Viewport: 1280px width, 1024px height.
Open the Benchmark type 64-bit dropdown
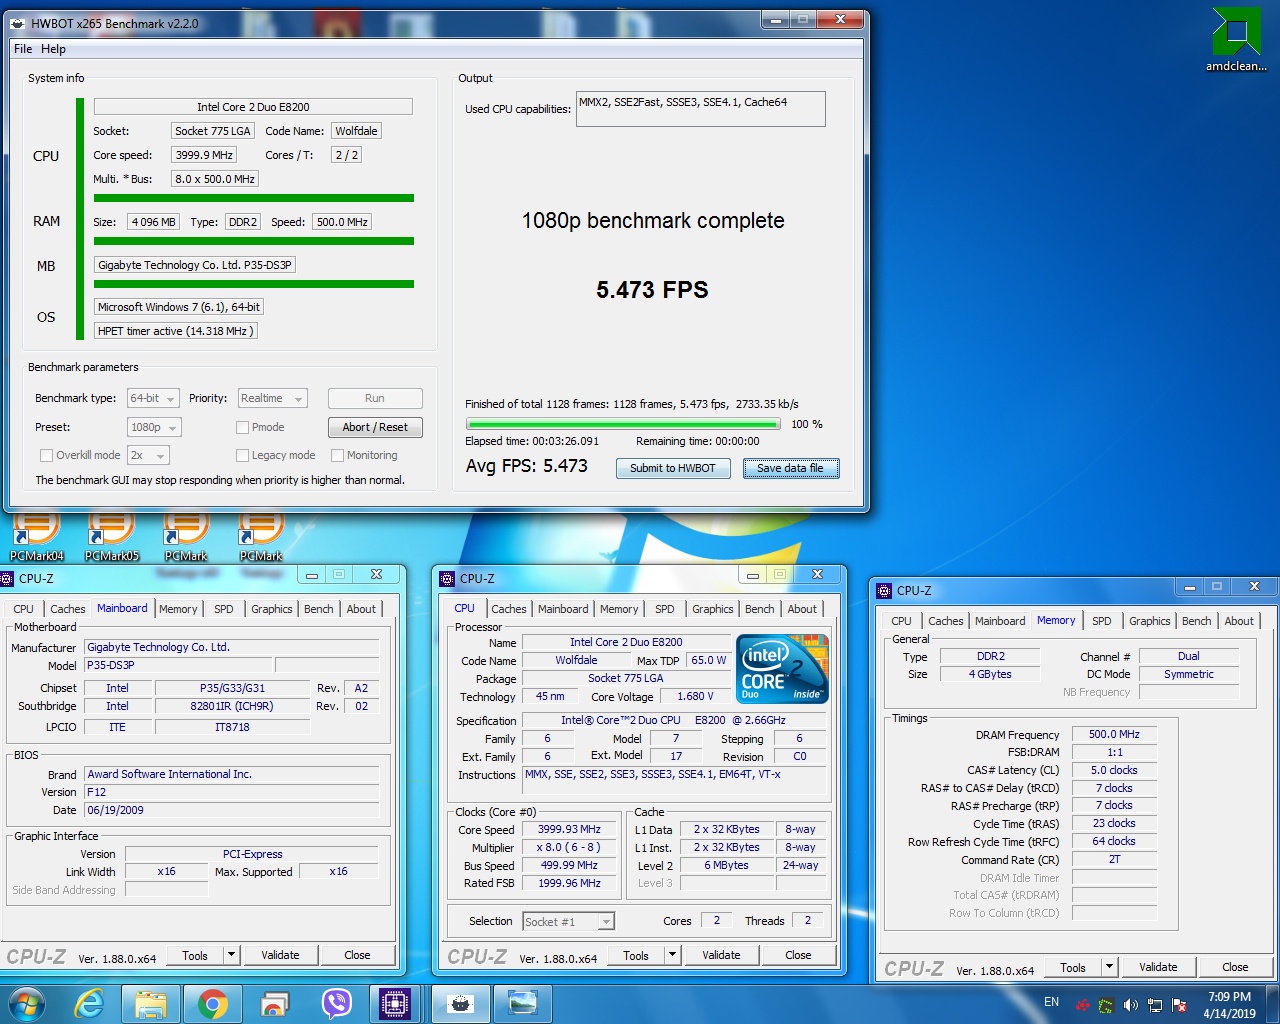[x=153, y=398]
